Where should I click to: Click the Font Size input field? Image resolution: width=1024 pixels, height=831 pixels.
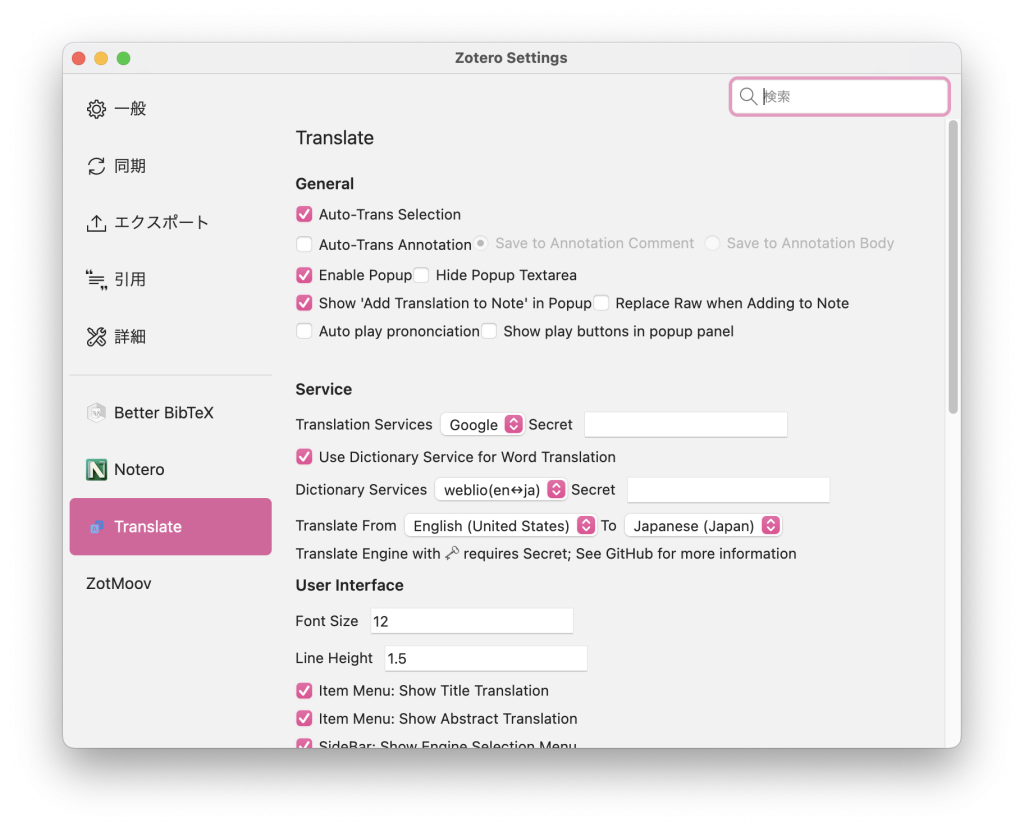click(x=471, y=621)
